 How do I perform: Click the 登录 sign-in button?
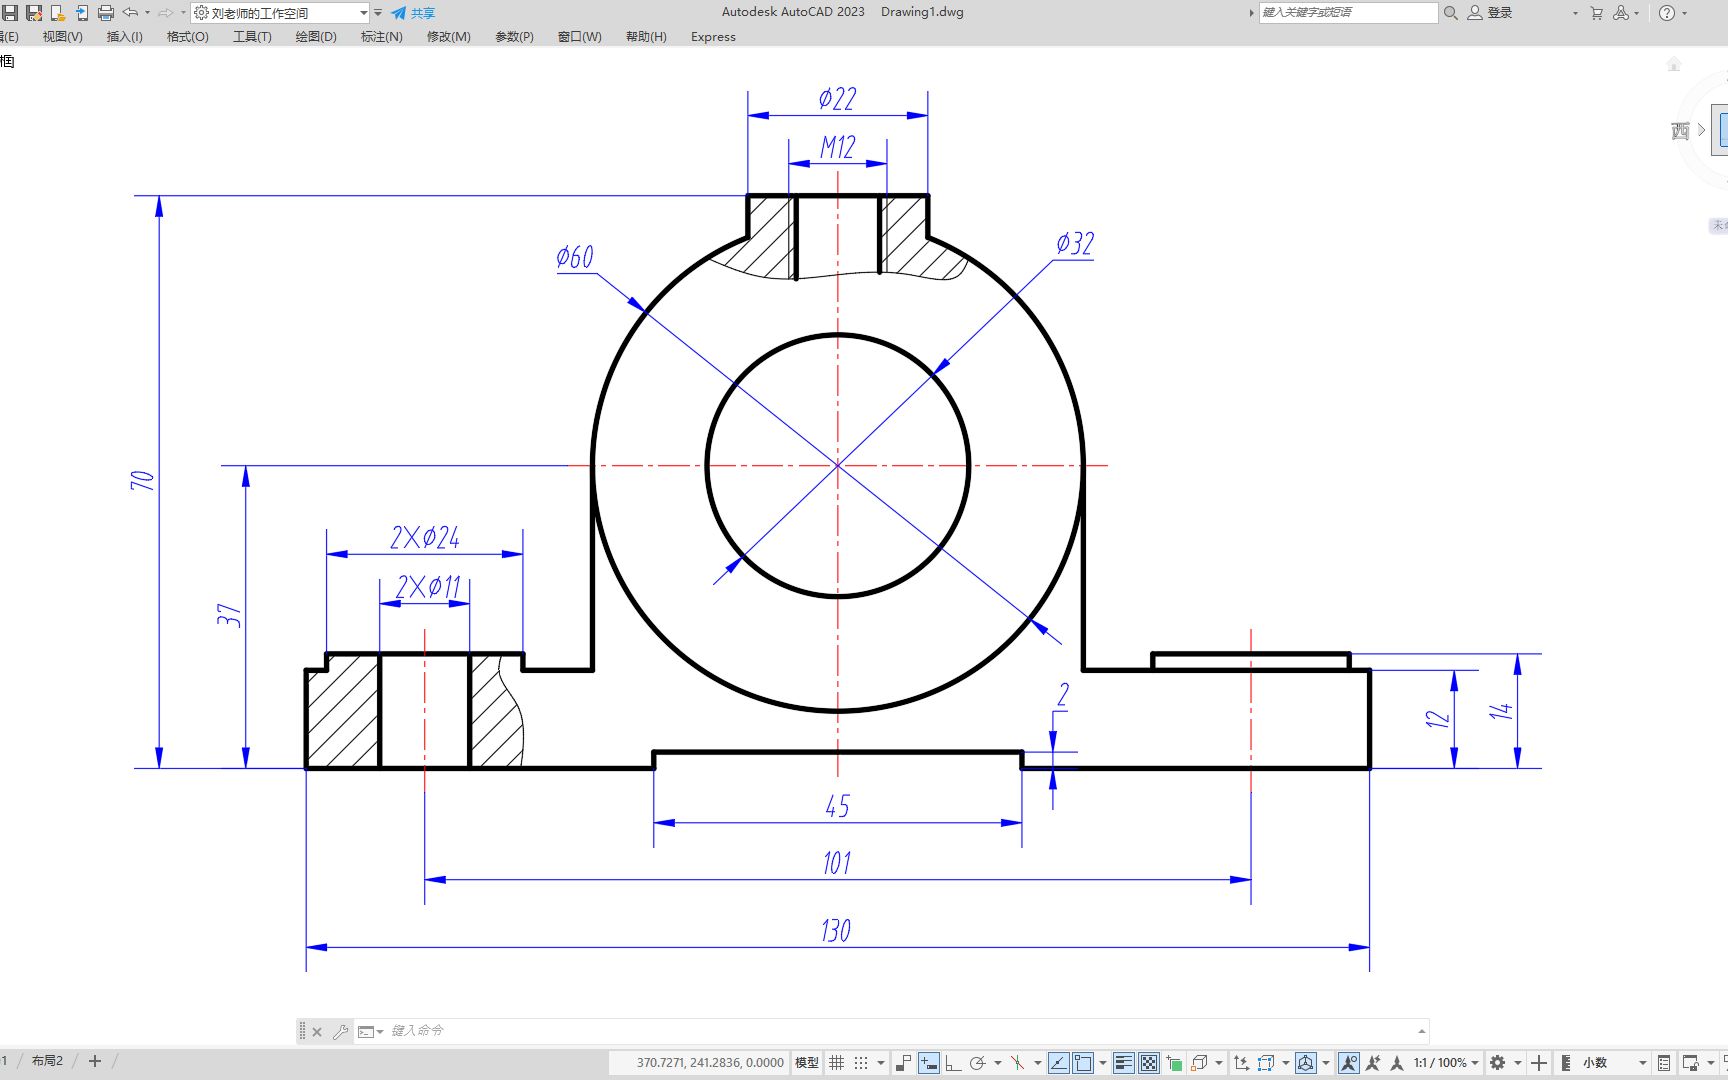(x=1490, y=13)
